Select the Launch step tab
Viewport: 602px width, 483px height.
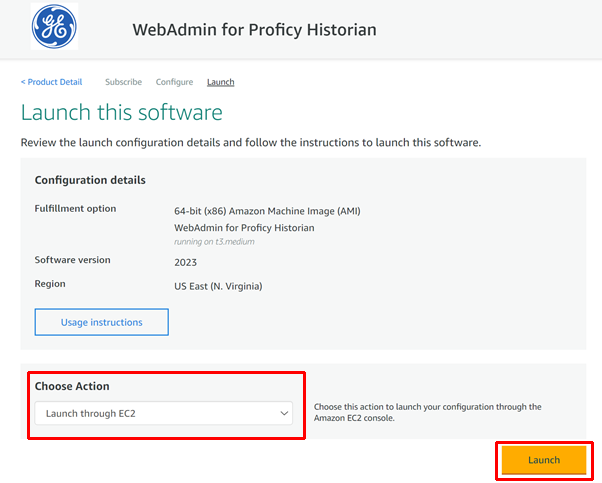[220, 82]
